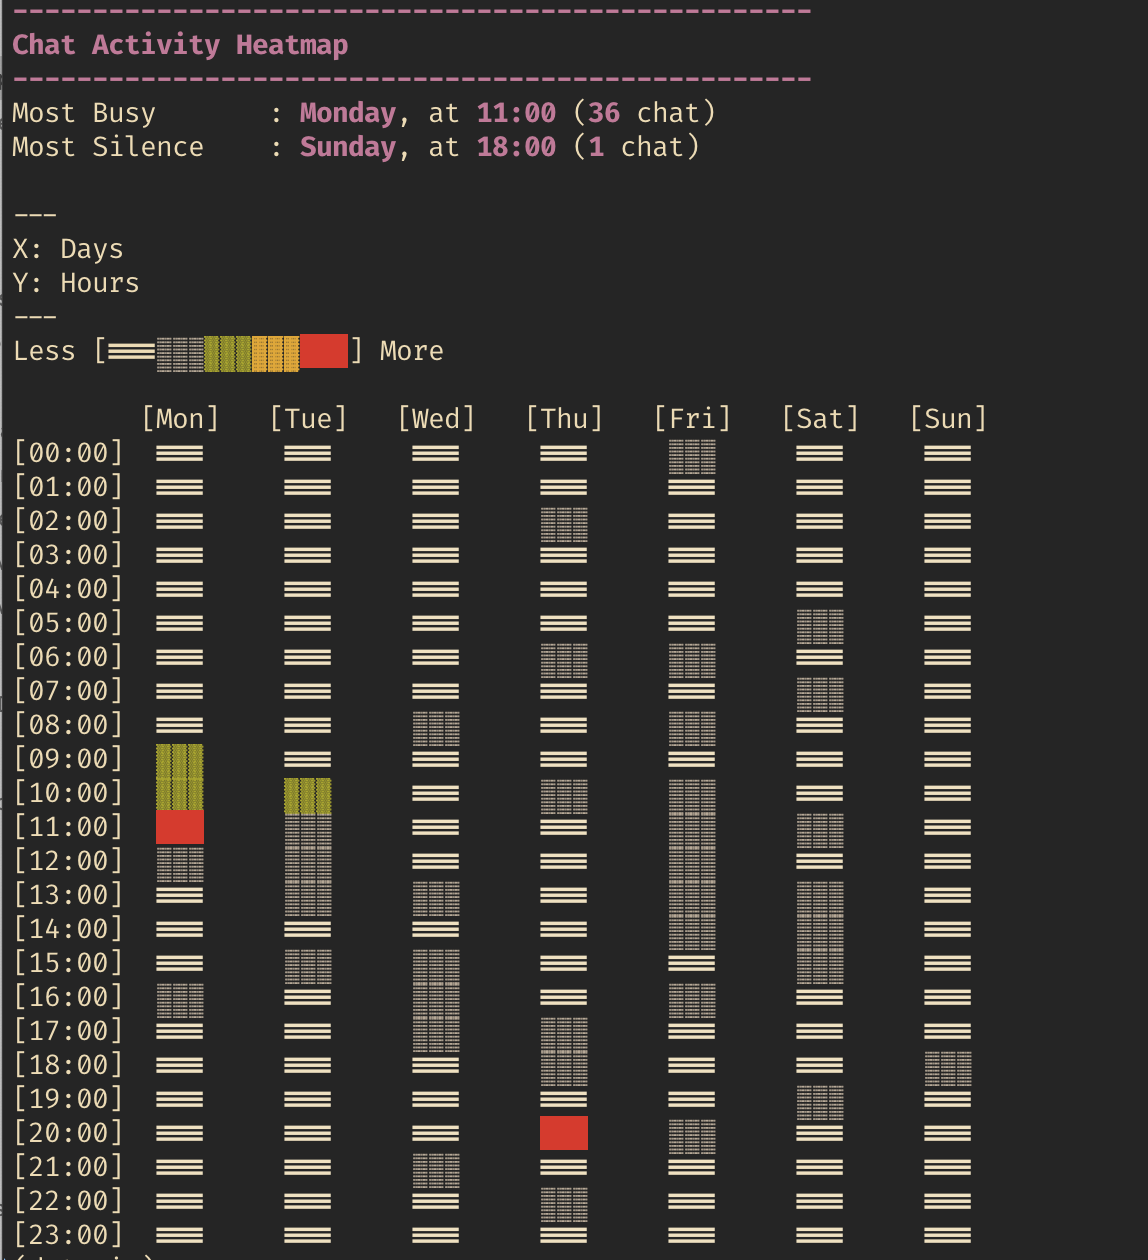
Task: Click the orange swatch in the legend
Action: 275,352
